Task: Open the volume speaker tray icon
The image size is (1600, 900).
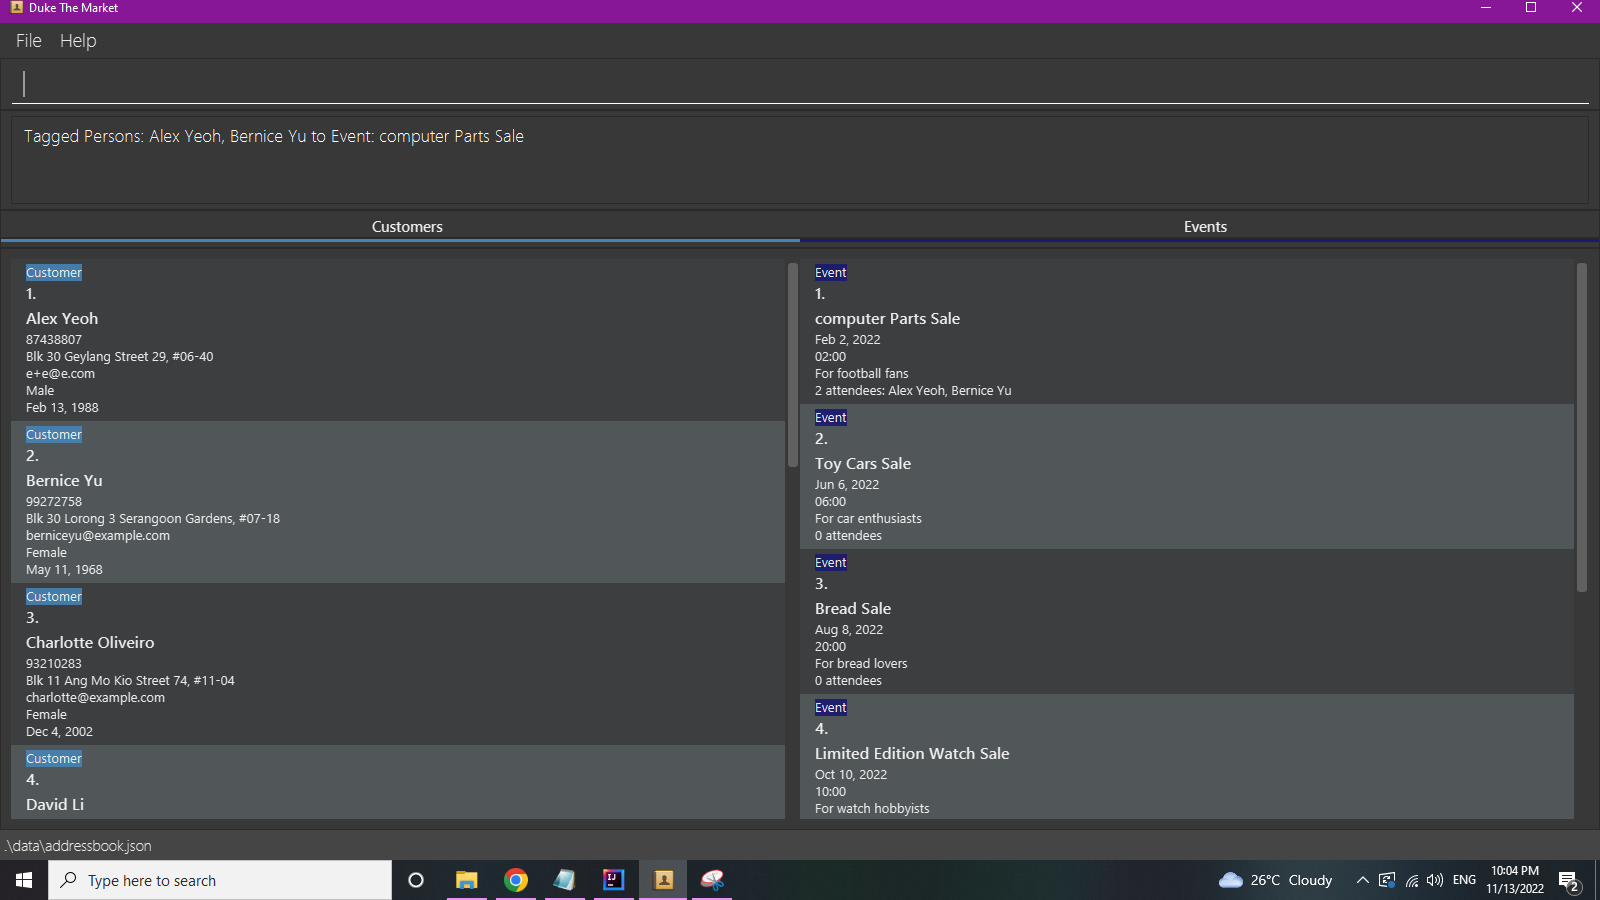Action: pos(1435,880)
